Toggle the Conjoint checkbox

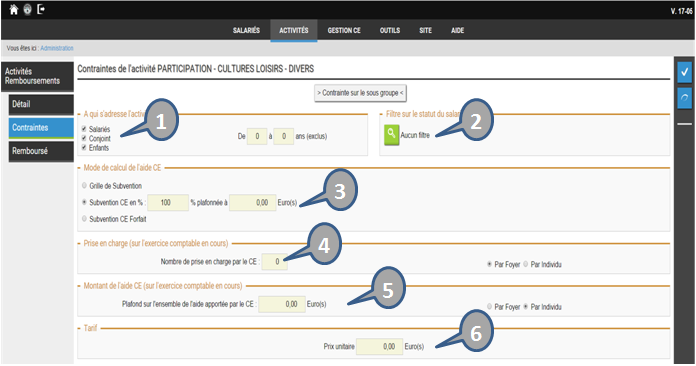point(84,138)
